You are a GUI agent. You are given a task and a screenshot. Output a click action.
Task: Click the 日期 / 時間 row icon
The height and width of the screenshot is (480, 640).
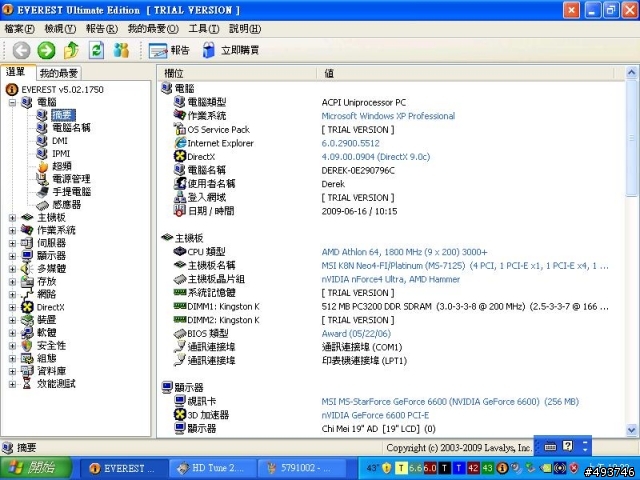[x=180, y=211]
